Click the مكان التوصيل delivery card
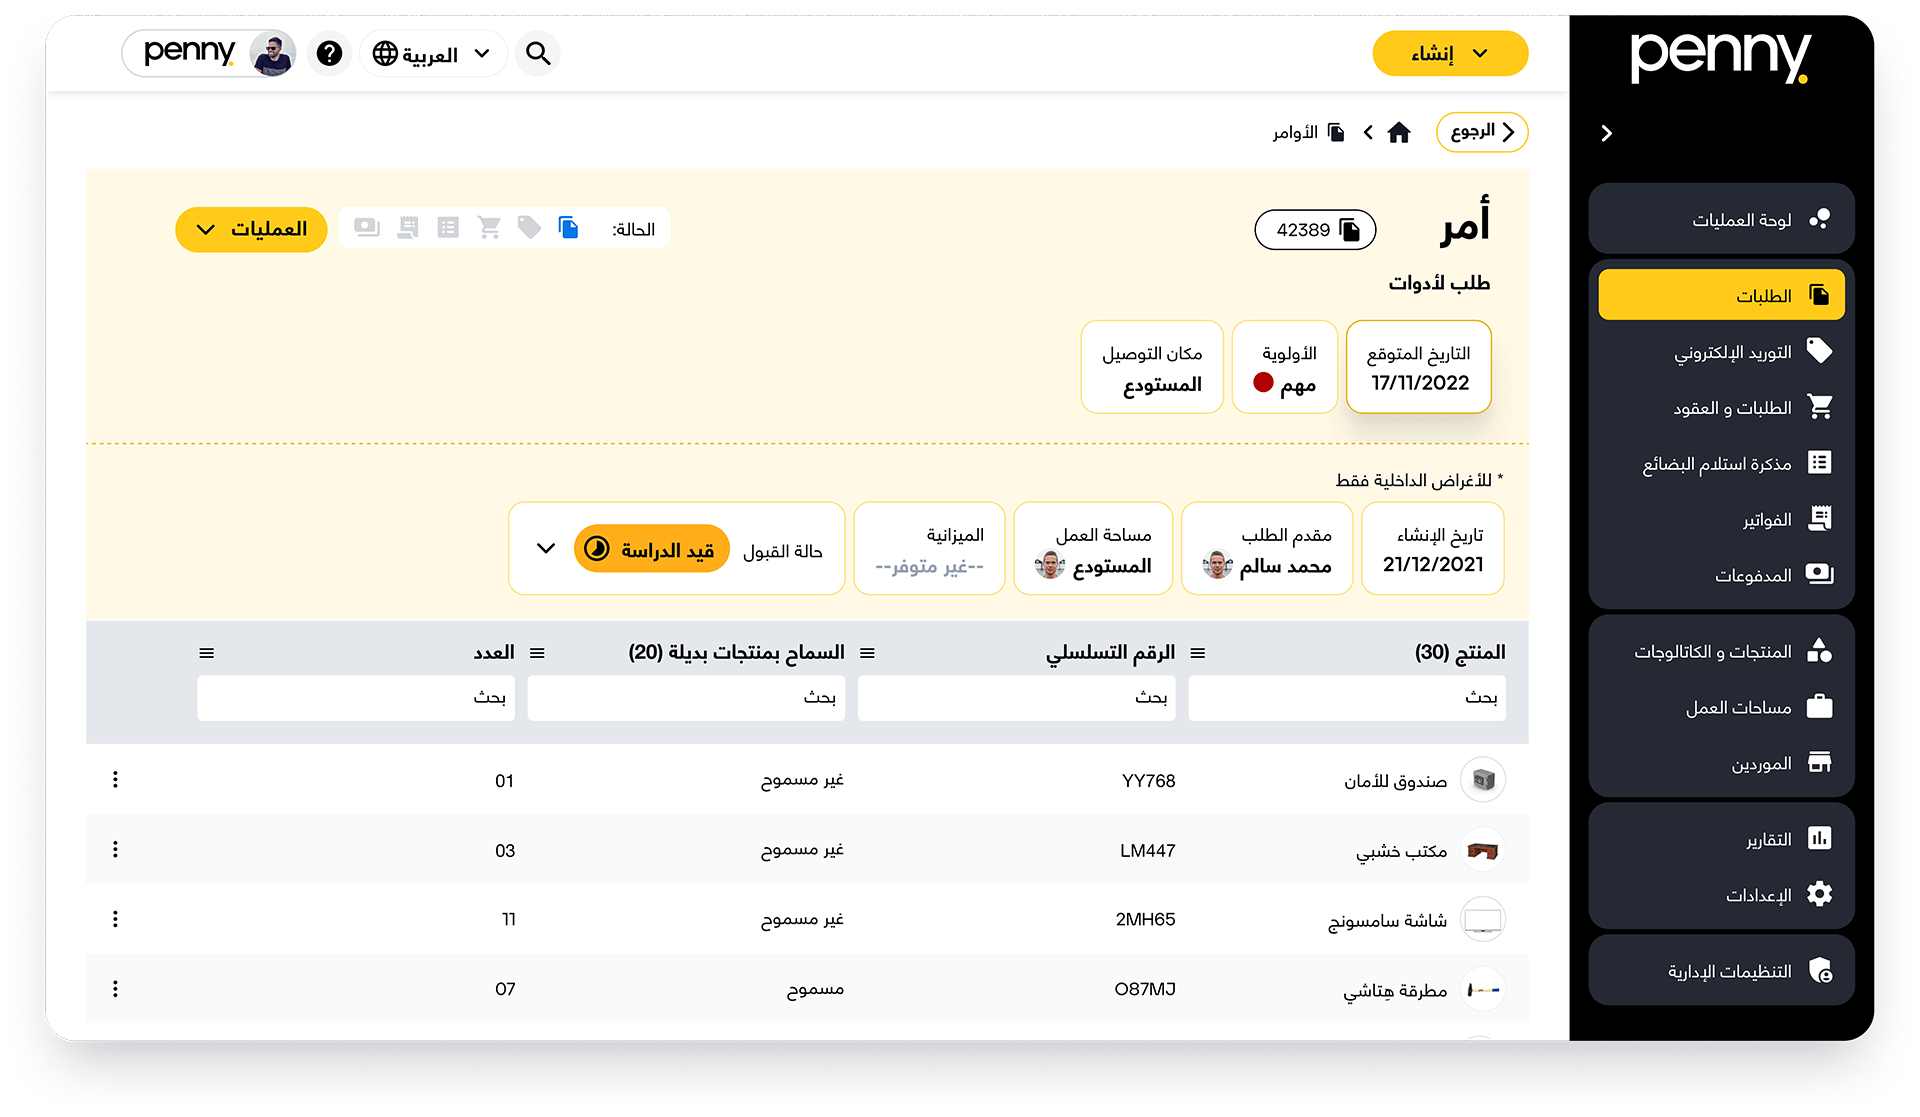1920x1117 pixels. [x=1152, y=367]
